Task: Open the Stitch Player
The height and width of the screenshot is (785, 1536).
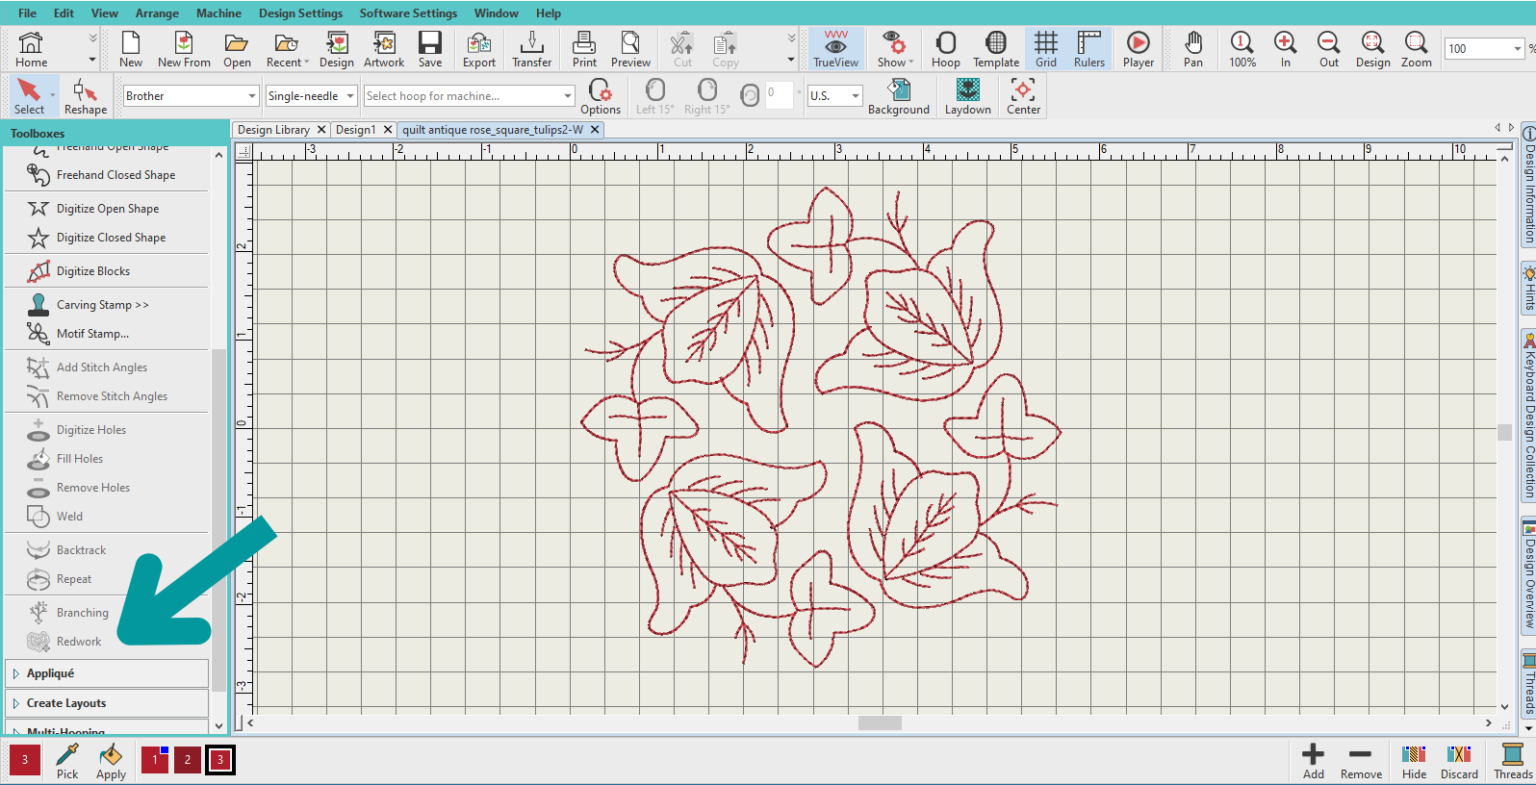Action: click(1138, 48)
